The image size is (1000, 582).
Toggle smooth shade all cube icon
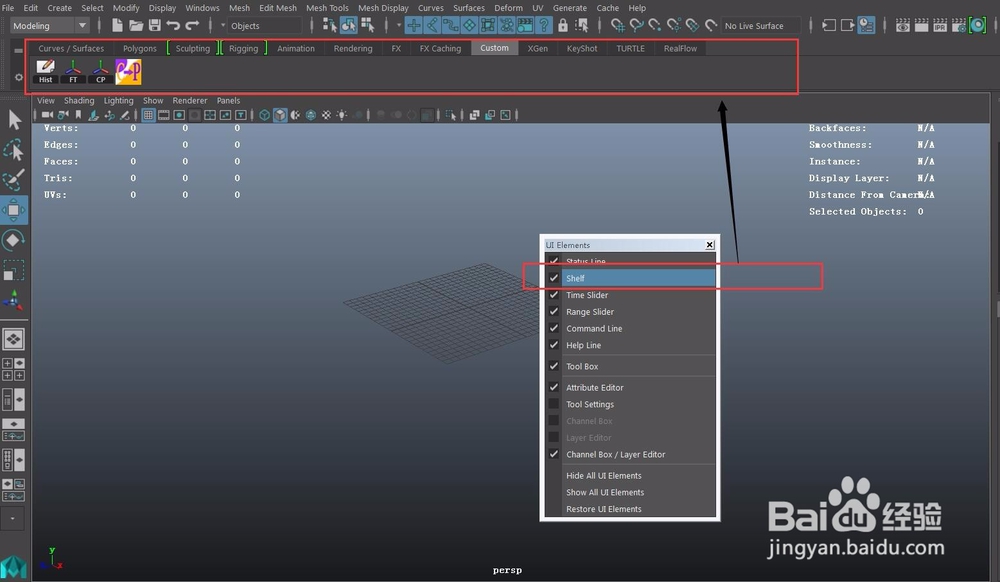(280, 115)
